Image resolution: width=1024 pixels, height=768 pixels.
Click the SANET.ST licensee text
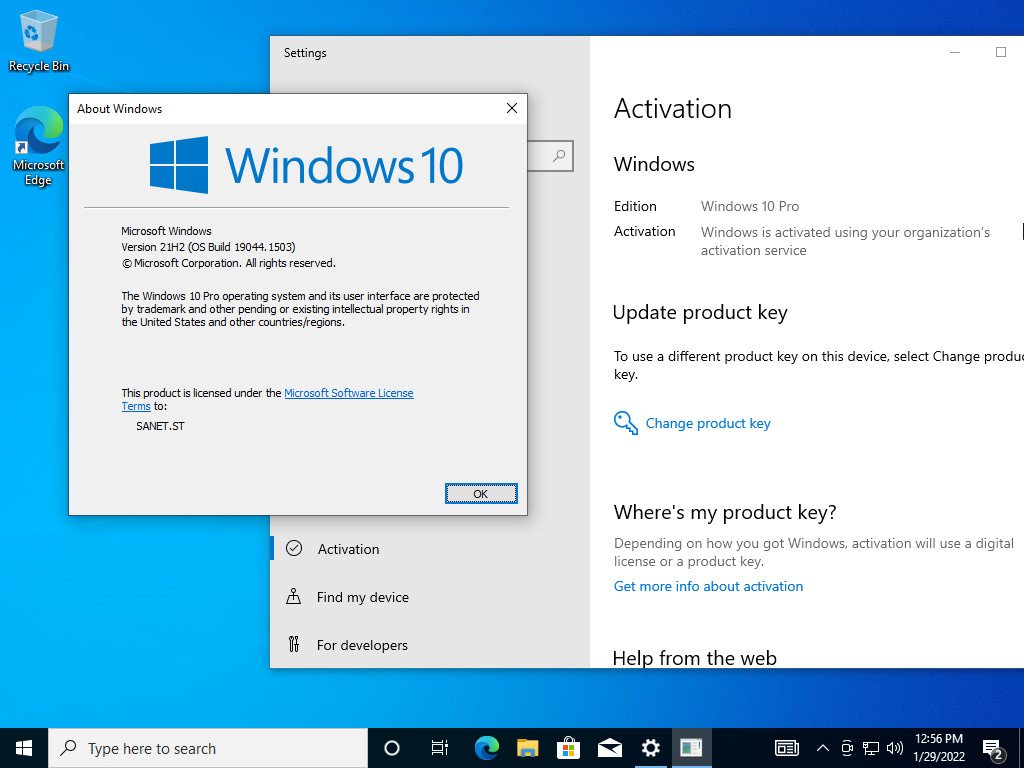pyautogui.click(x=161, y=426)
